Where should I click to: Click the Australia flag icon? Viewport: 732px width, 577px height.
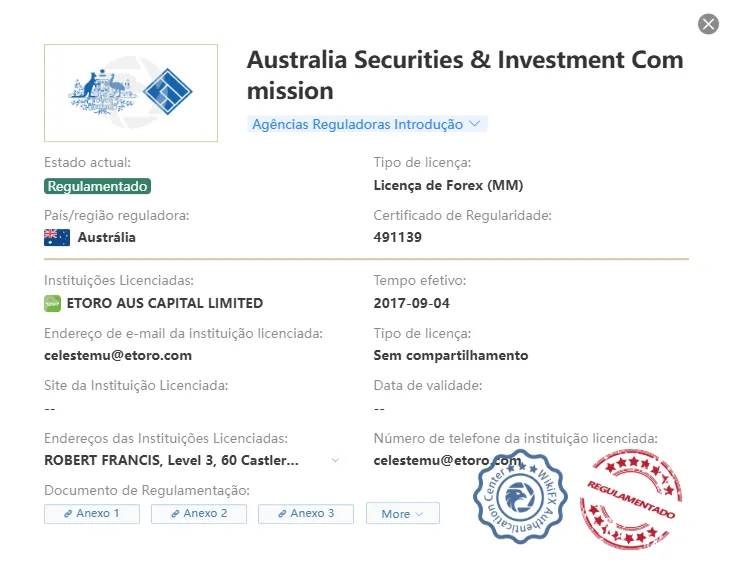[57, 238]
